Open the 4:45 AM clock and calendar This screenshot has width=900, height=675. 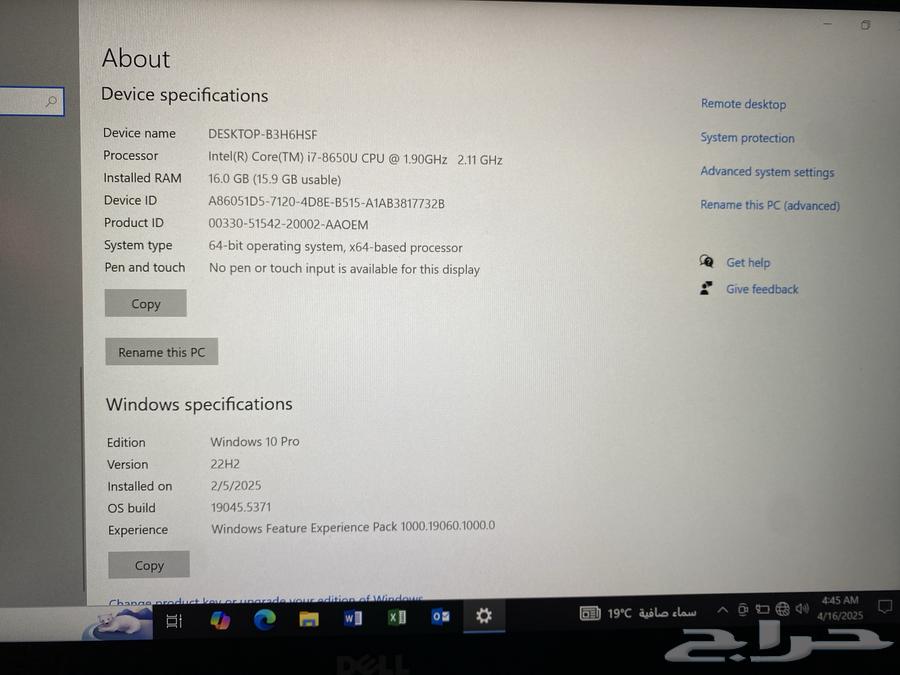840,608
